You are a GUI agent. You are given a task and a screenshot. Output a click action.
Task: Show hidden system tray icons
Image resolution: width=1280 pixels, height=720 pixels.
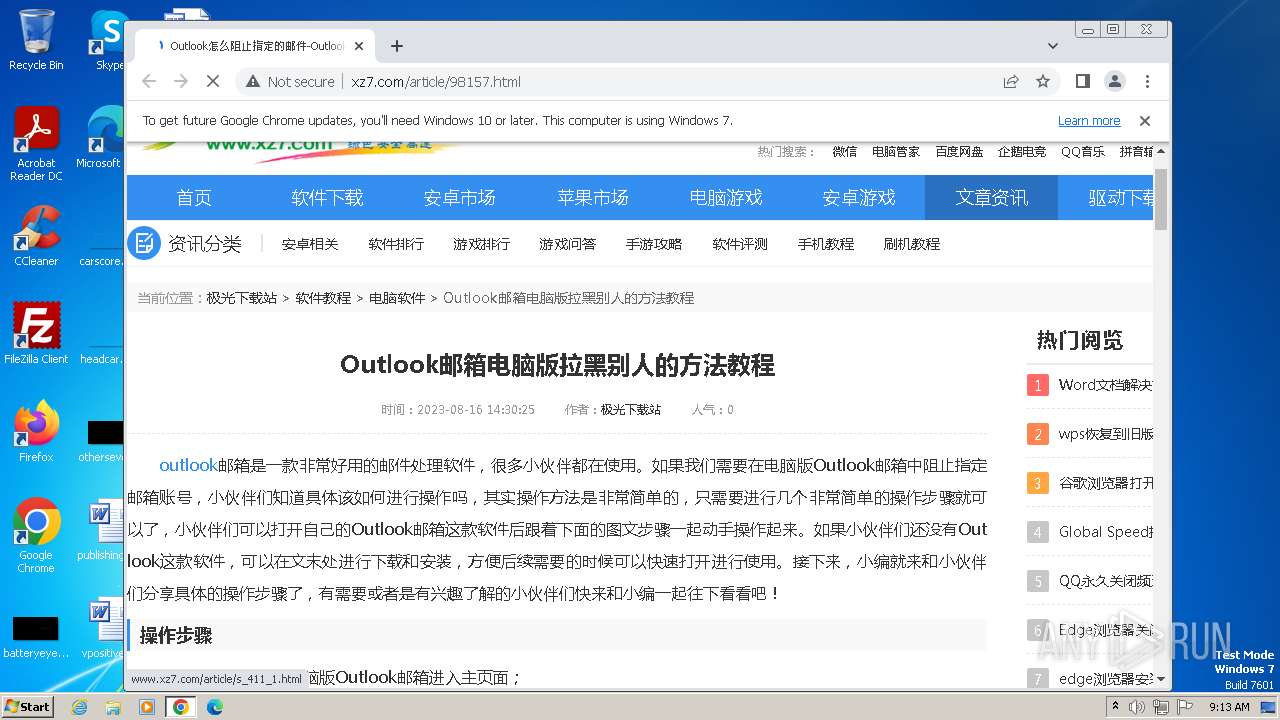click(1116, 707)
